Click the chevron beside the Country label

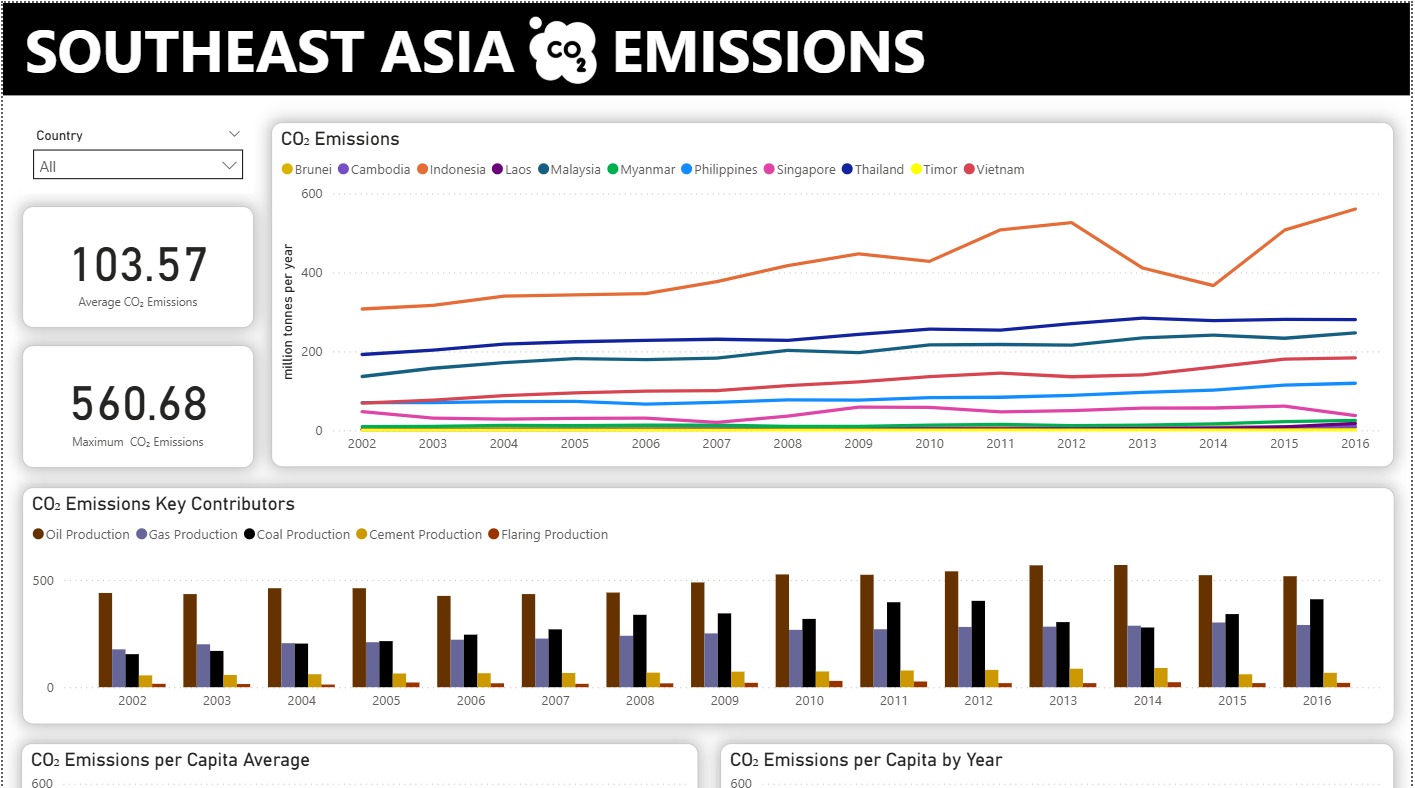point(234,134)
